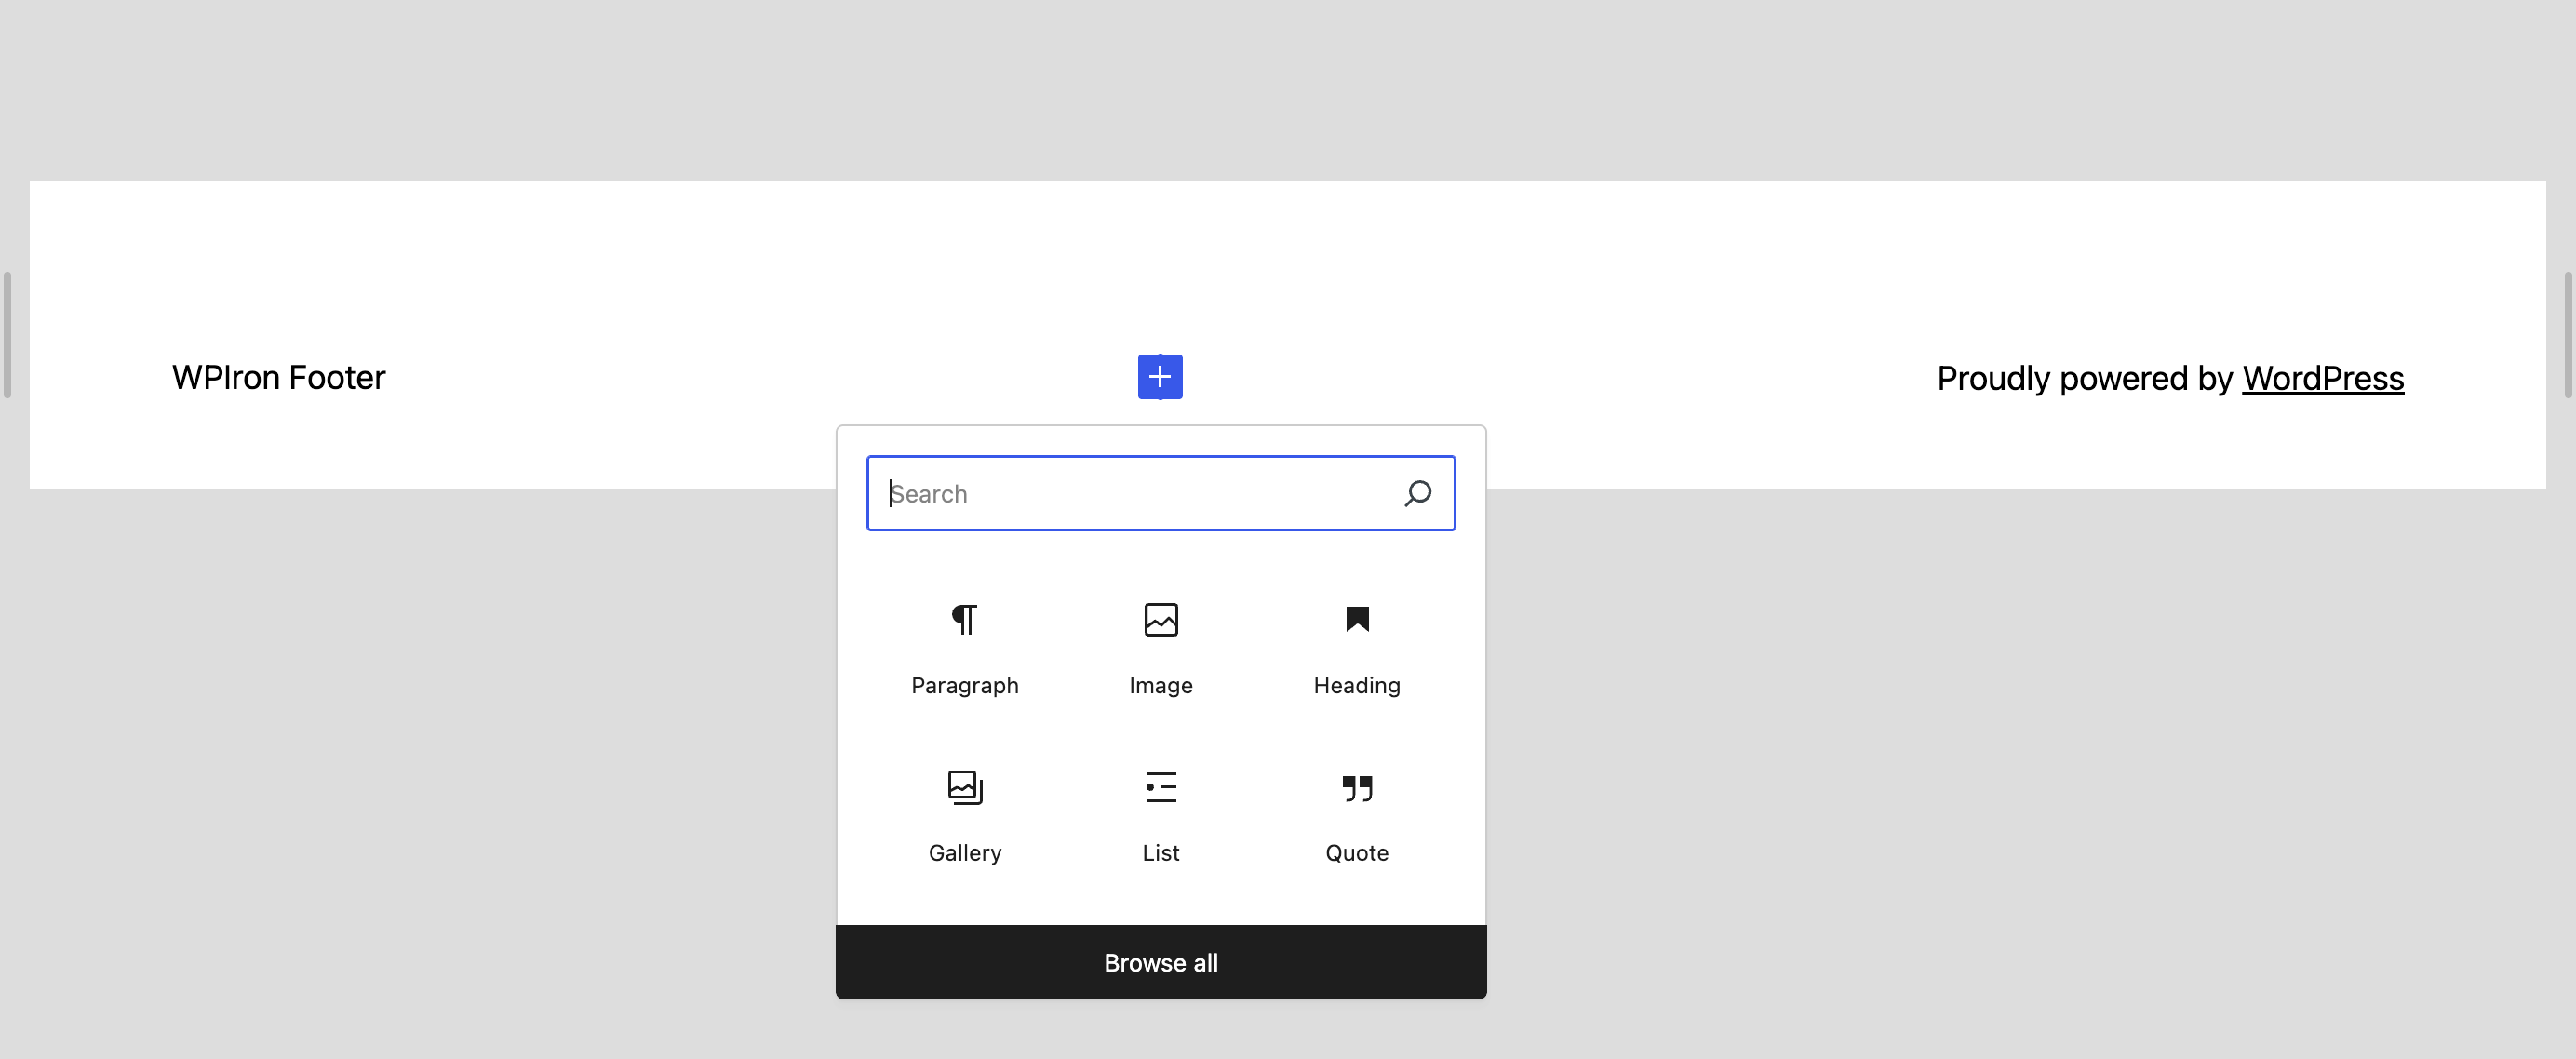2576x1059 pixels.
Task: Click the Proudly powered by text
Action: point(2084,378)
